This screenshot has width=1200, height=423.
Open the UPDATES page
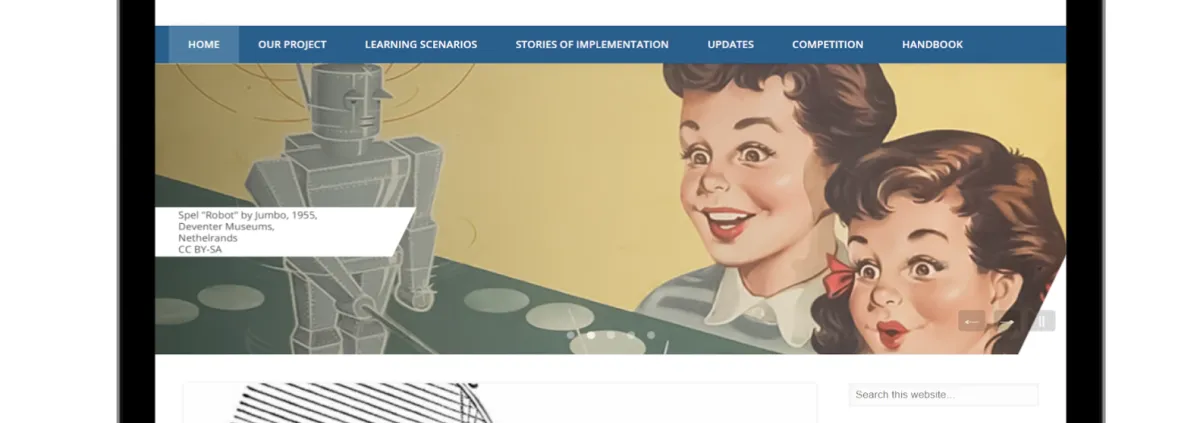(x=731, y=44)
